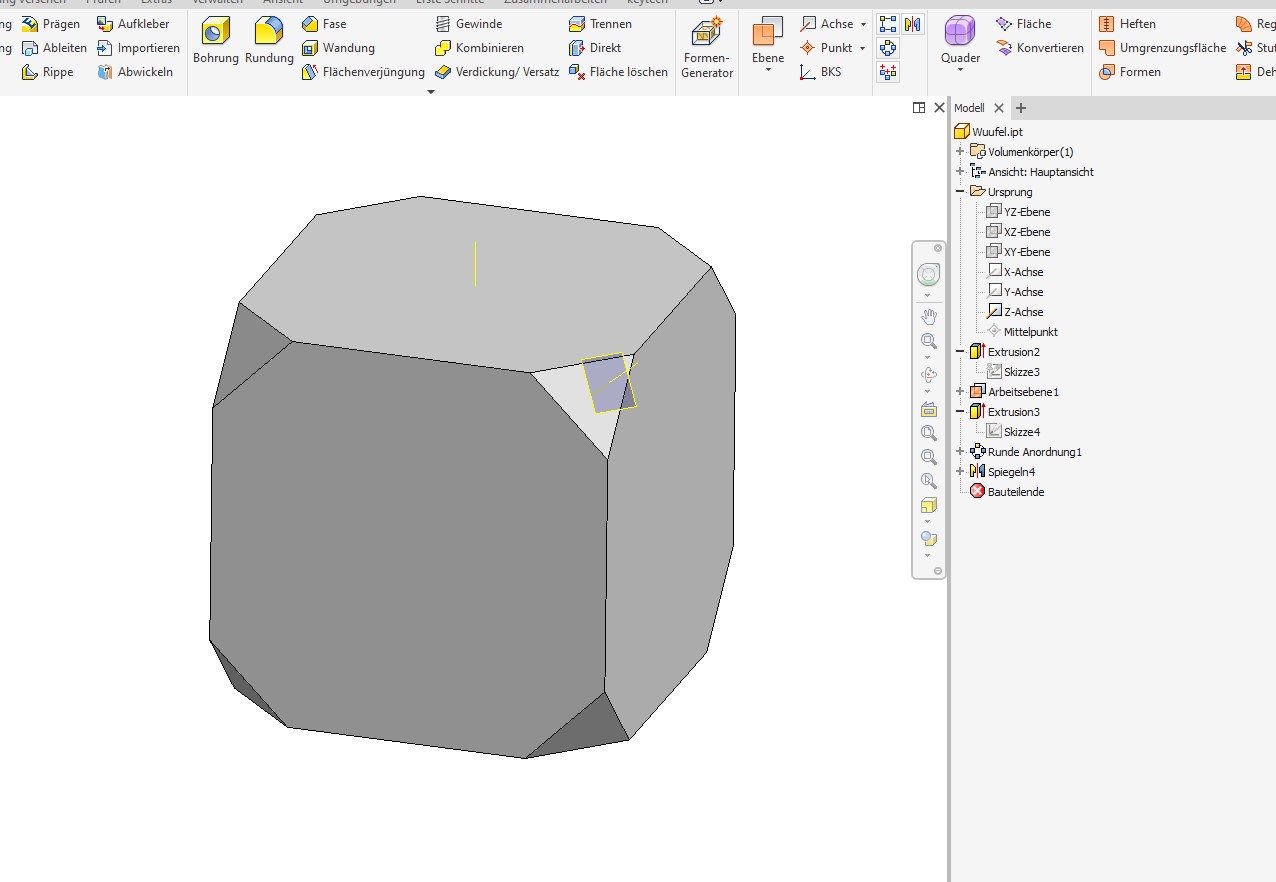Screen dimensions: 1276x882
Task: Expand Ansicht: Hauptansicht node
Action: pyautogui.click(x=960, y=172)
